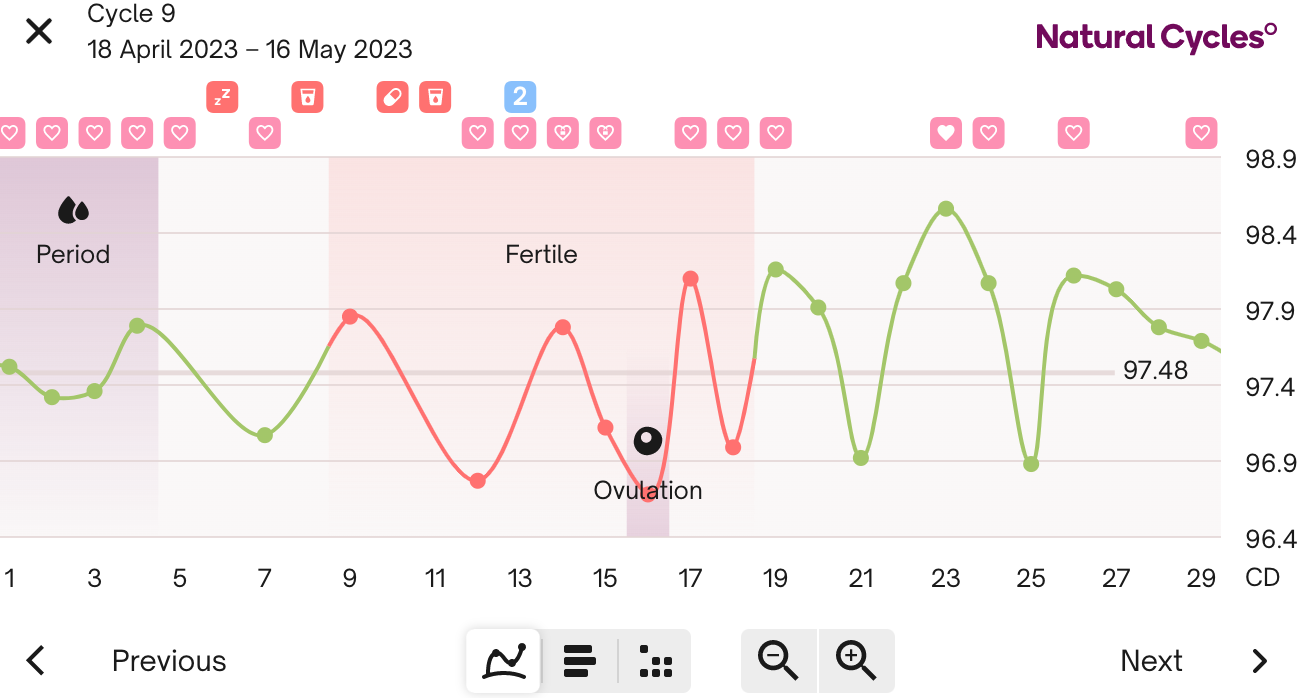Click the blue number 2 badge
This screenshot has width=1310, height=698.
pos(520,97)
